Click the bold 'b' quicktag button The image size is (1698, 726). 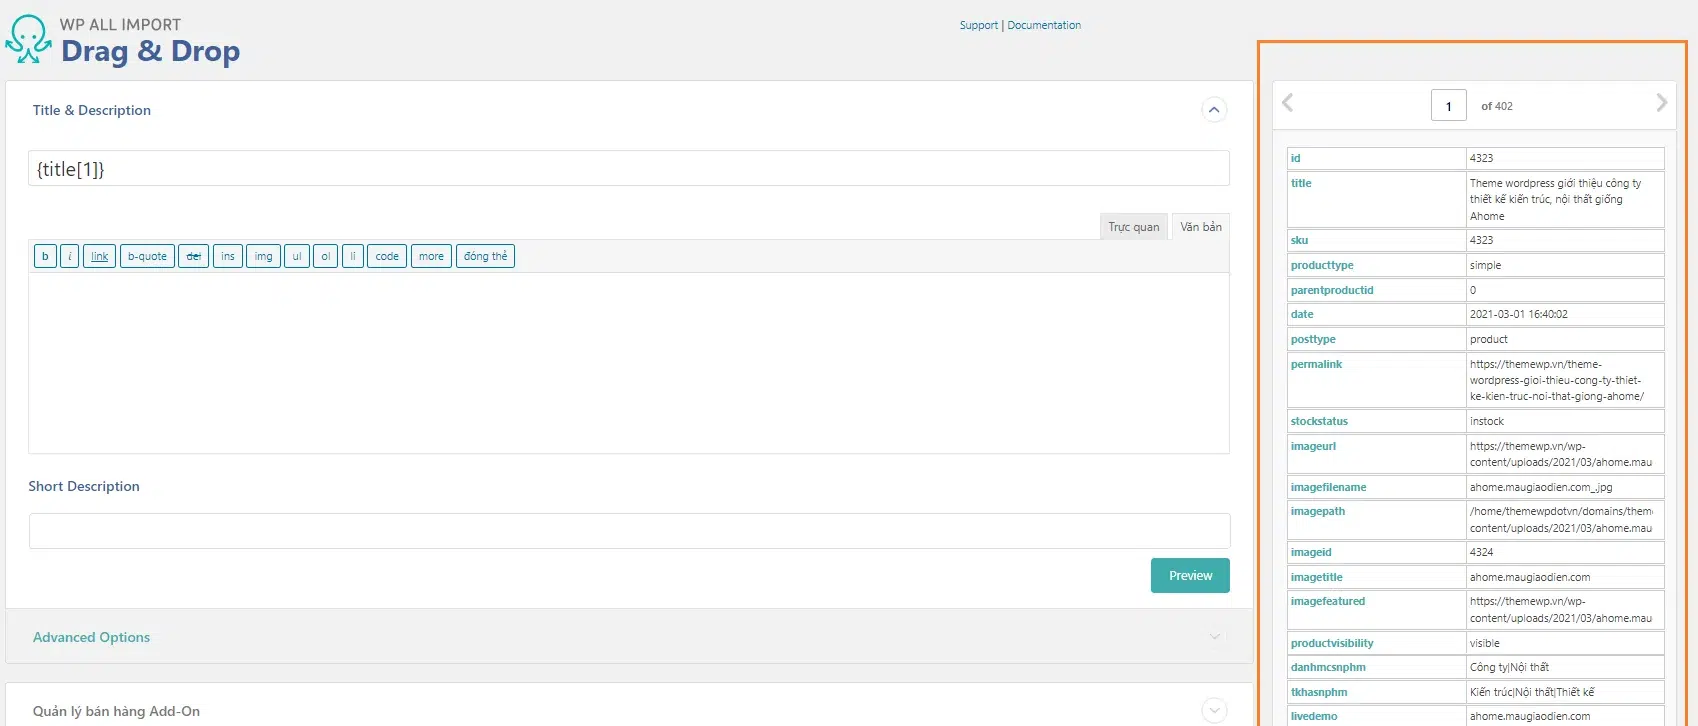pos(45,256)
